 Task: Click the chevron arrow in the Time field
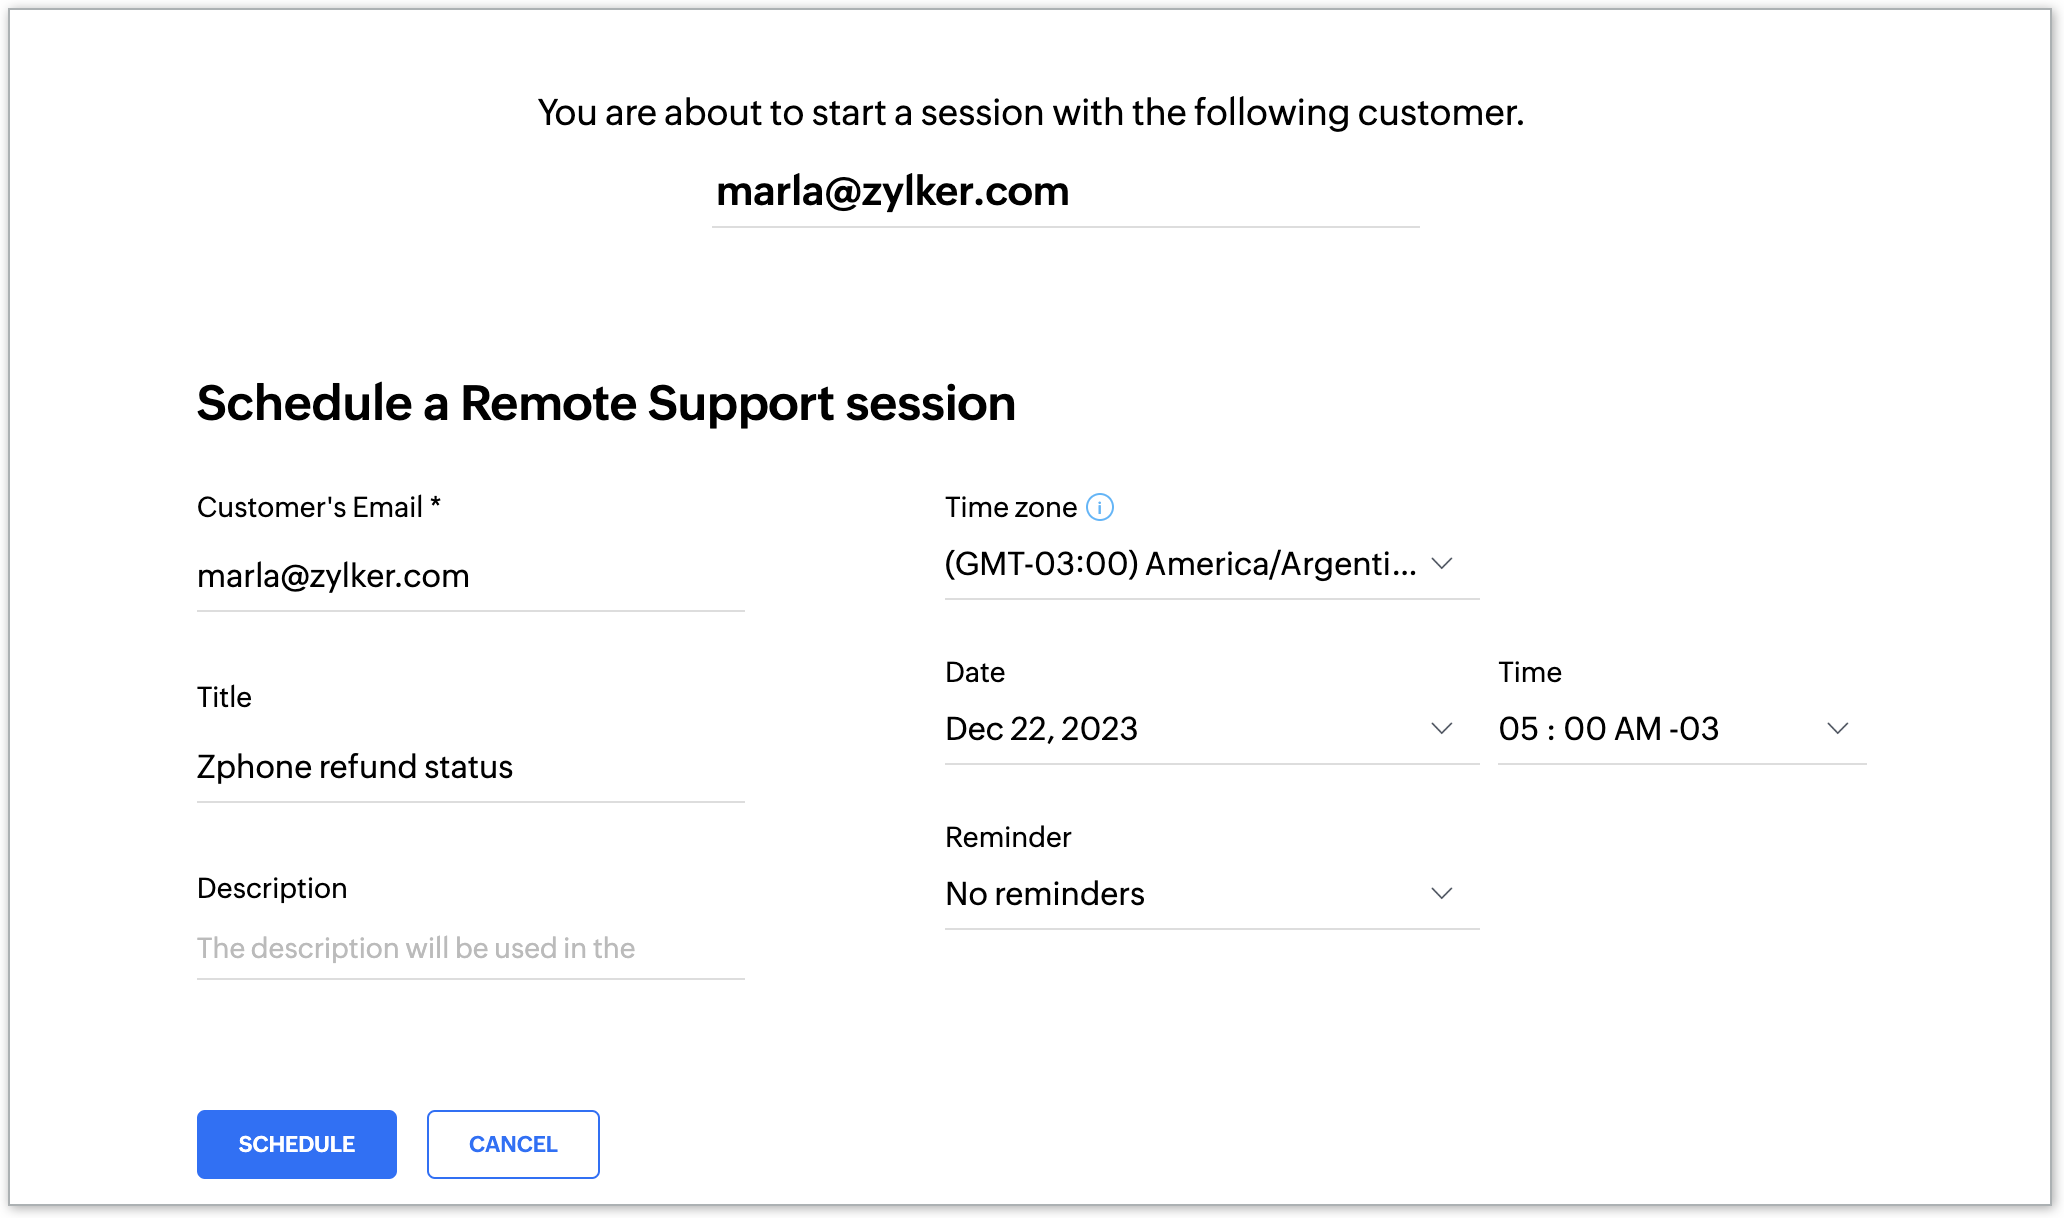click(x=1837, y=729)
